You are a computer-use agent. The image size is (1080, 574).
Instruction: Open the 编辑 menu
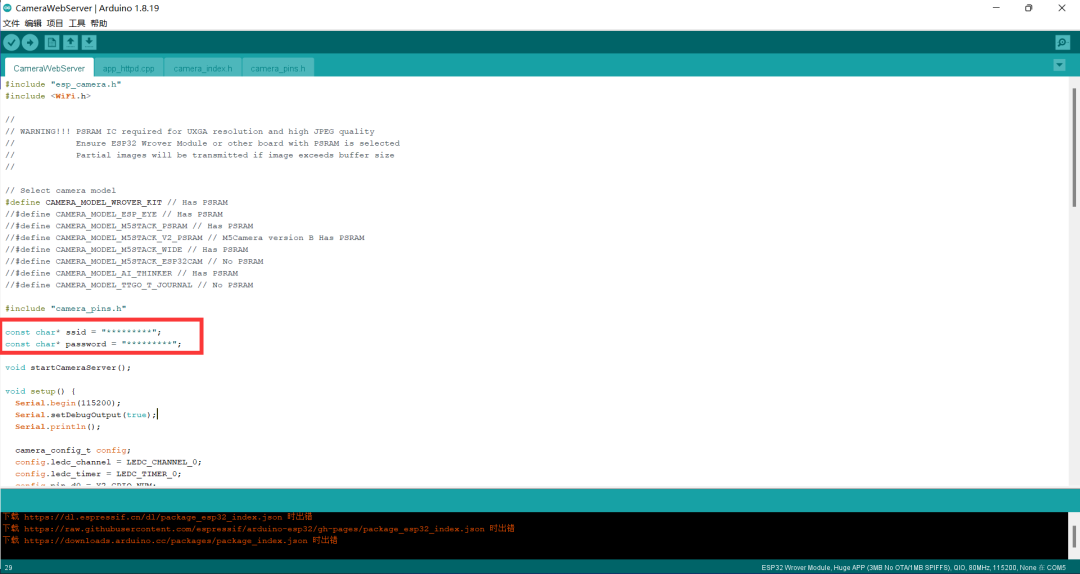[x=33, y=23]
